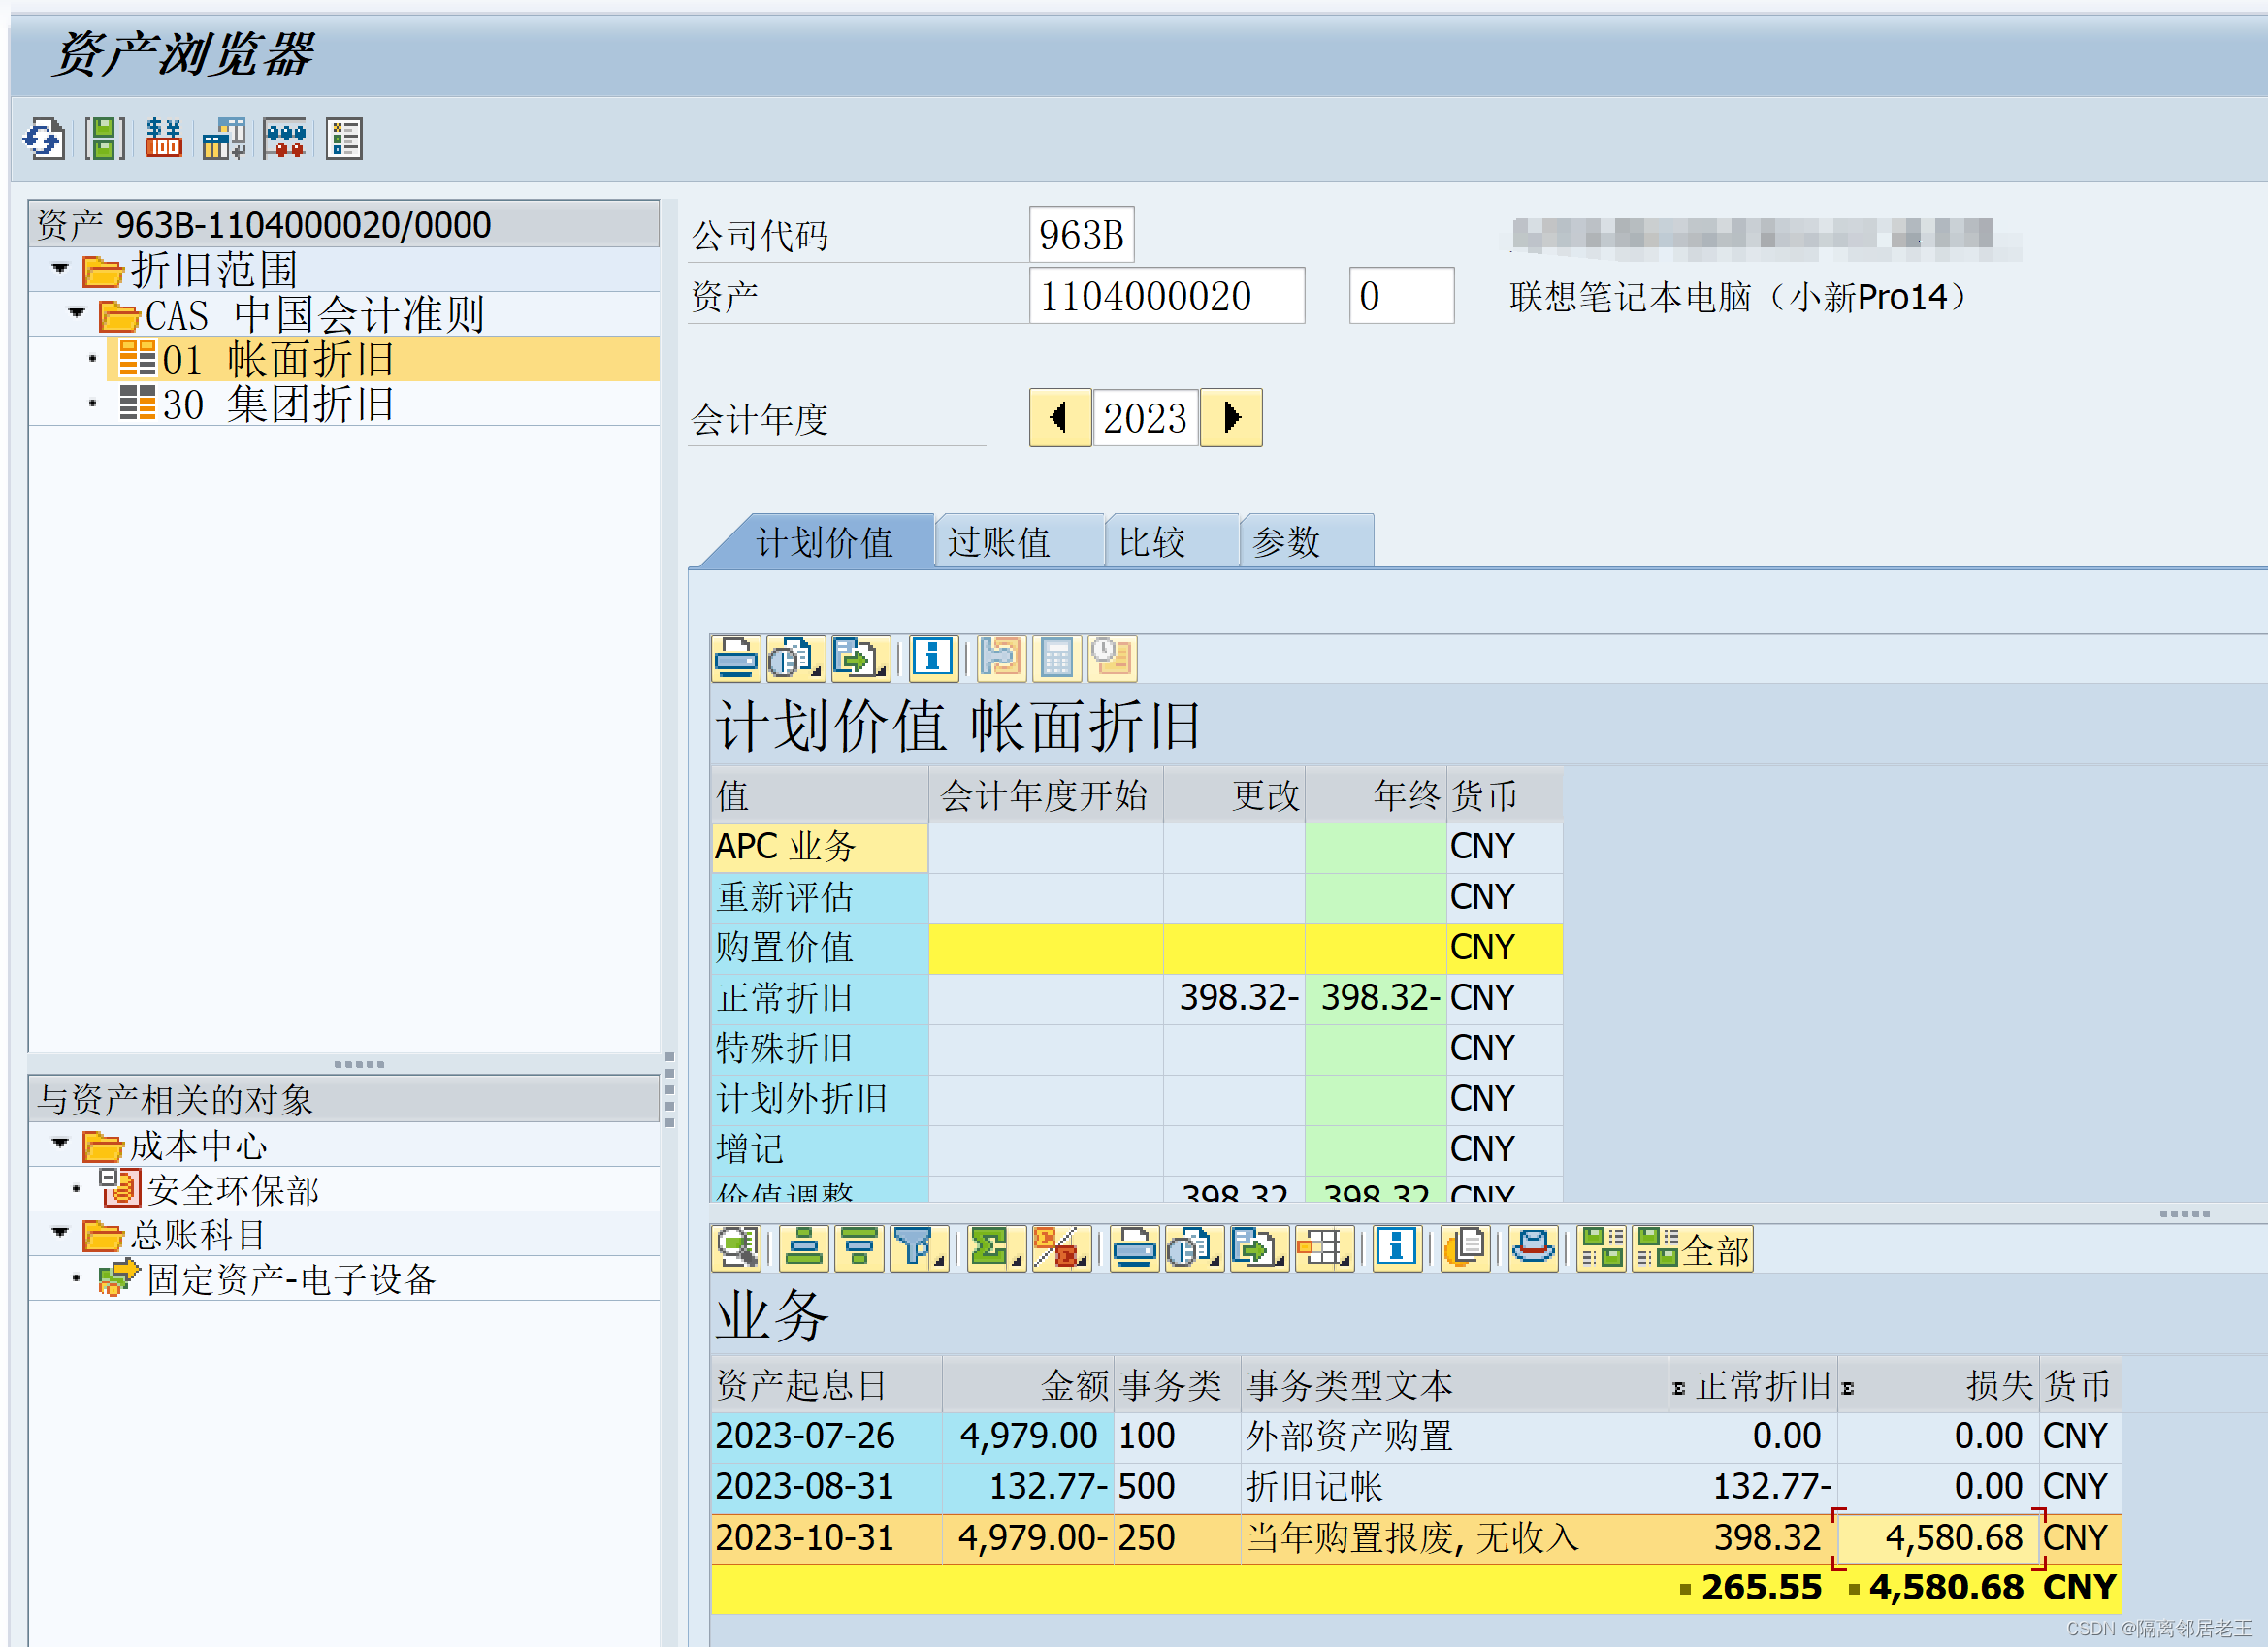Go to next fiscal year arrow

pos(1231,417)
